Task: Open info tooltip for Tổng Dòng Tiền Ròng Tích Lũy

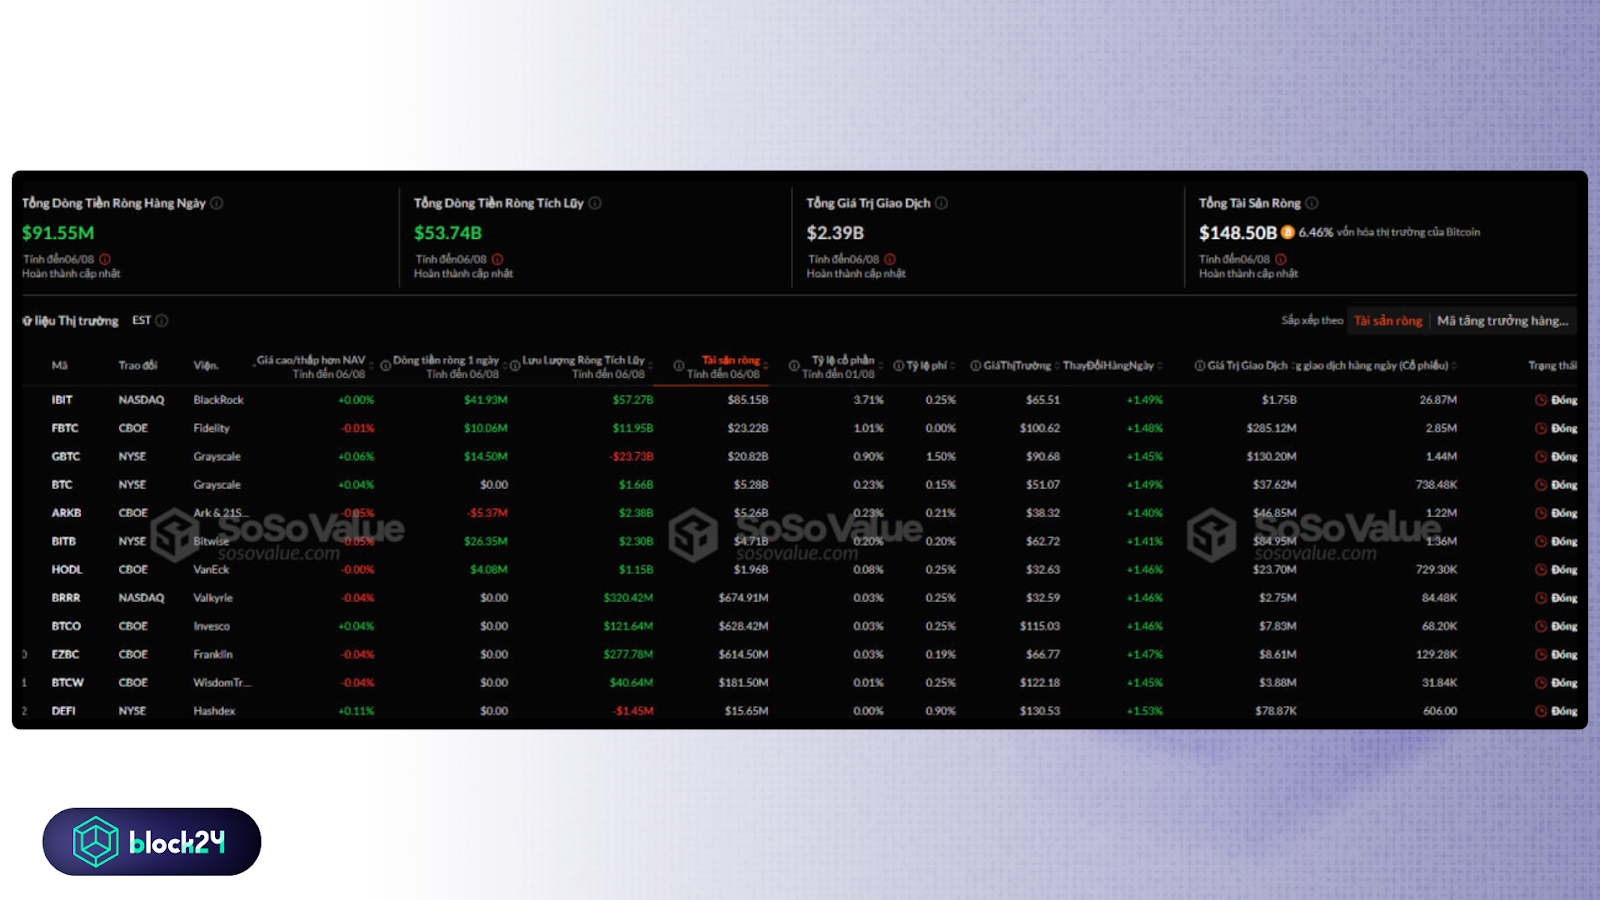Action: (x=595, y=204)
